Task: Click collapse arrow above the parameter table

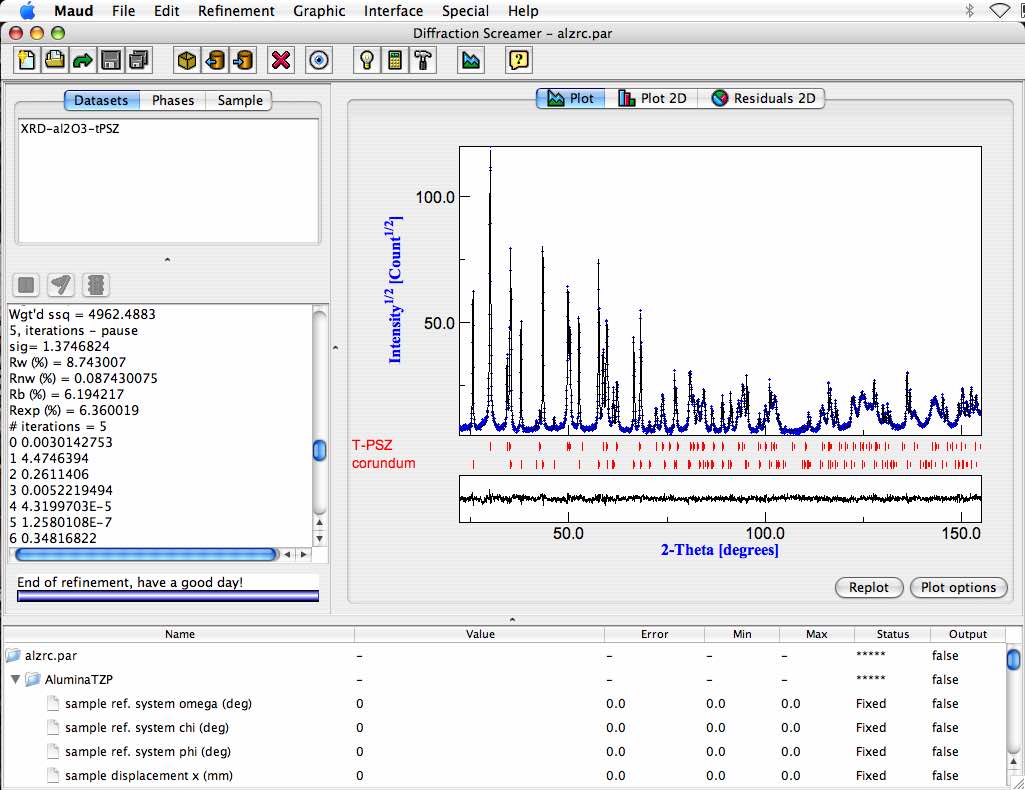Action: pyautogui.click(x=512, y=620)
